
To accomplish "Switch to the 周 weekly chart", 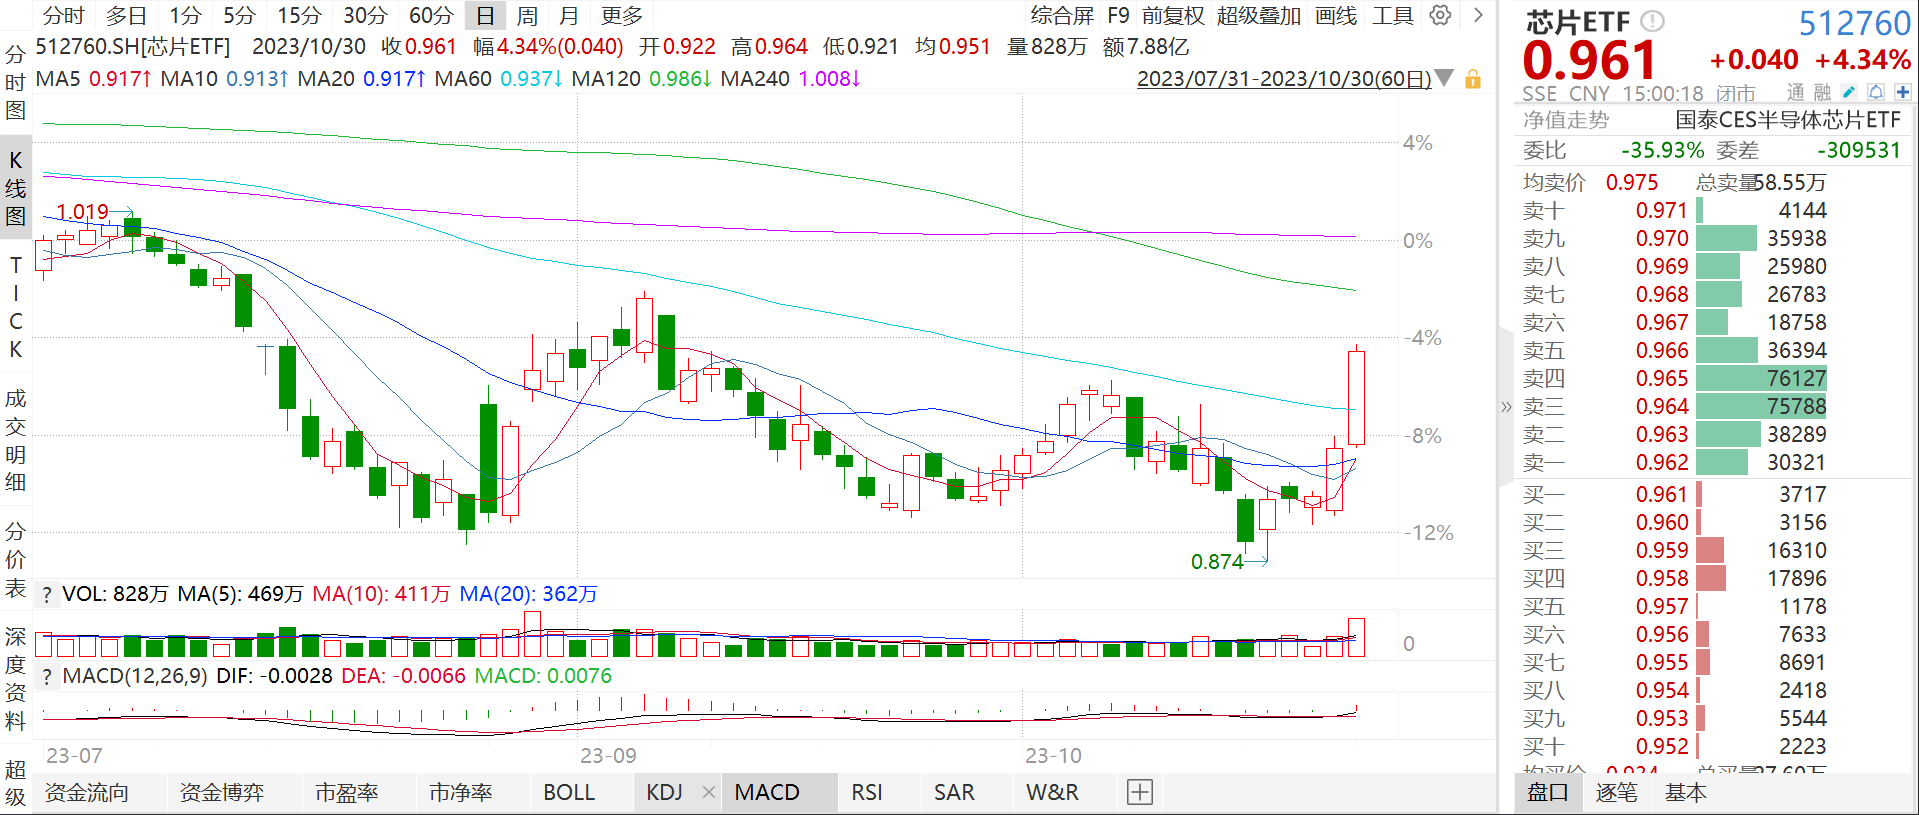I will (527, 16).
